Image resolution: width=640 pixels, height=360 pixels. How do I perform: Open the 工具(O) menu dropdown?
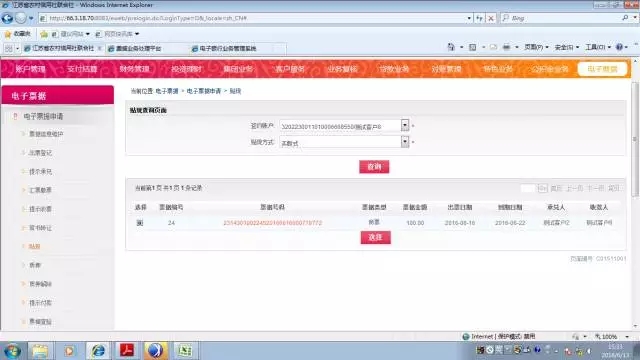598,47
